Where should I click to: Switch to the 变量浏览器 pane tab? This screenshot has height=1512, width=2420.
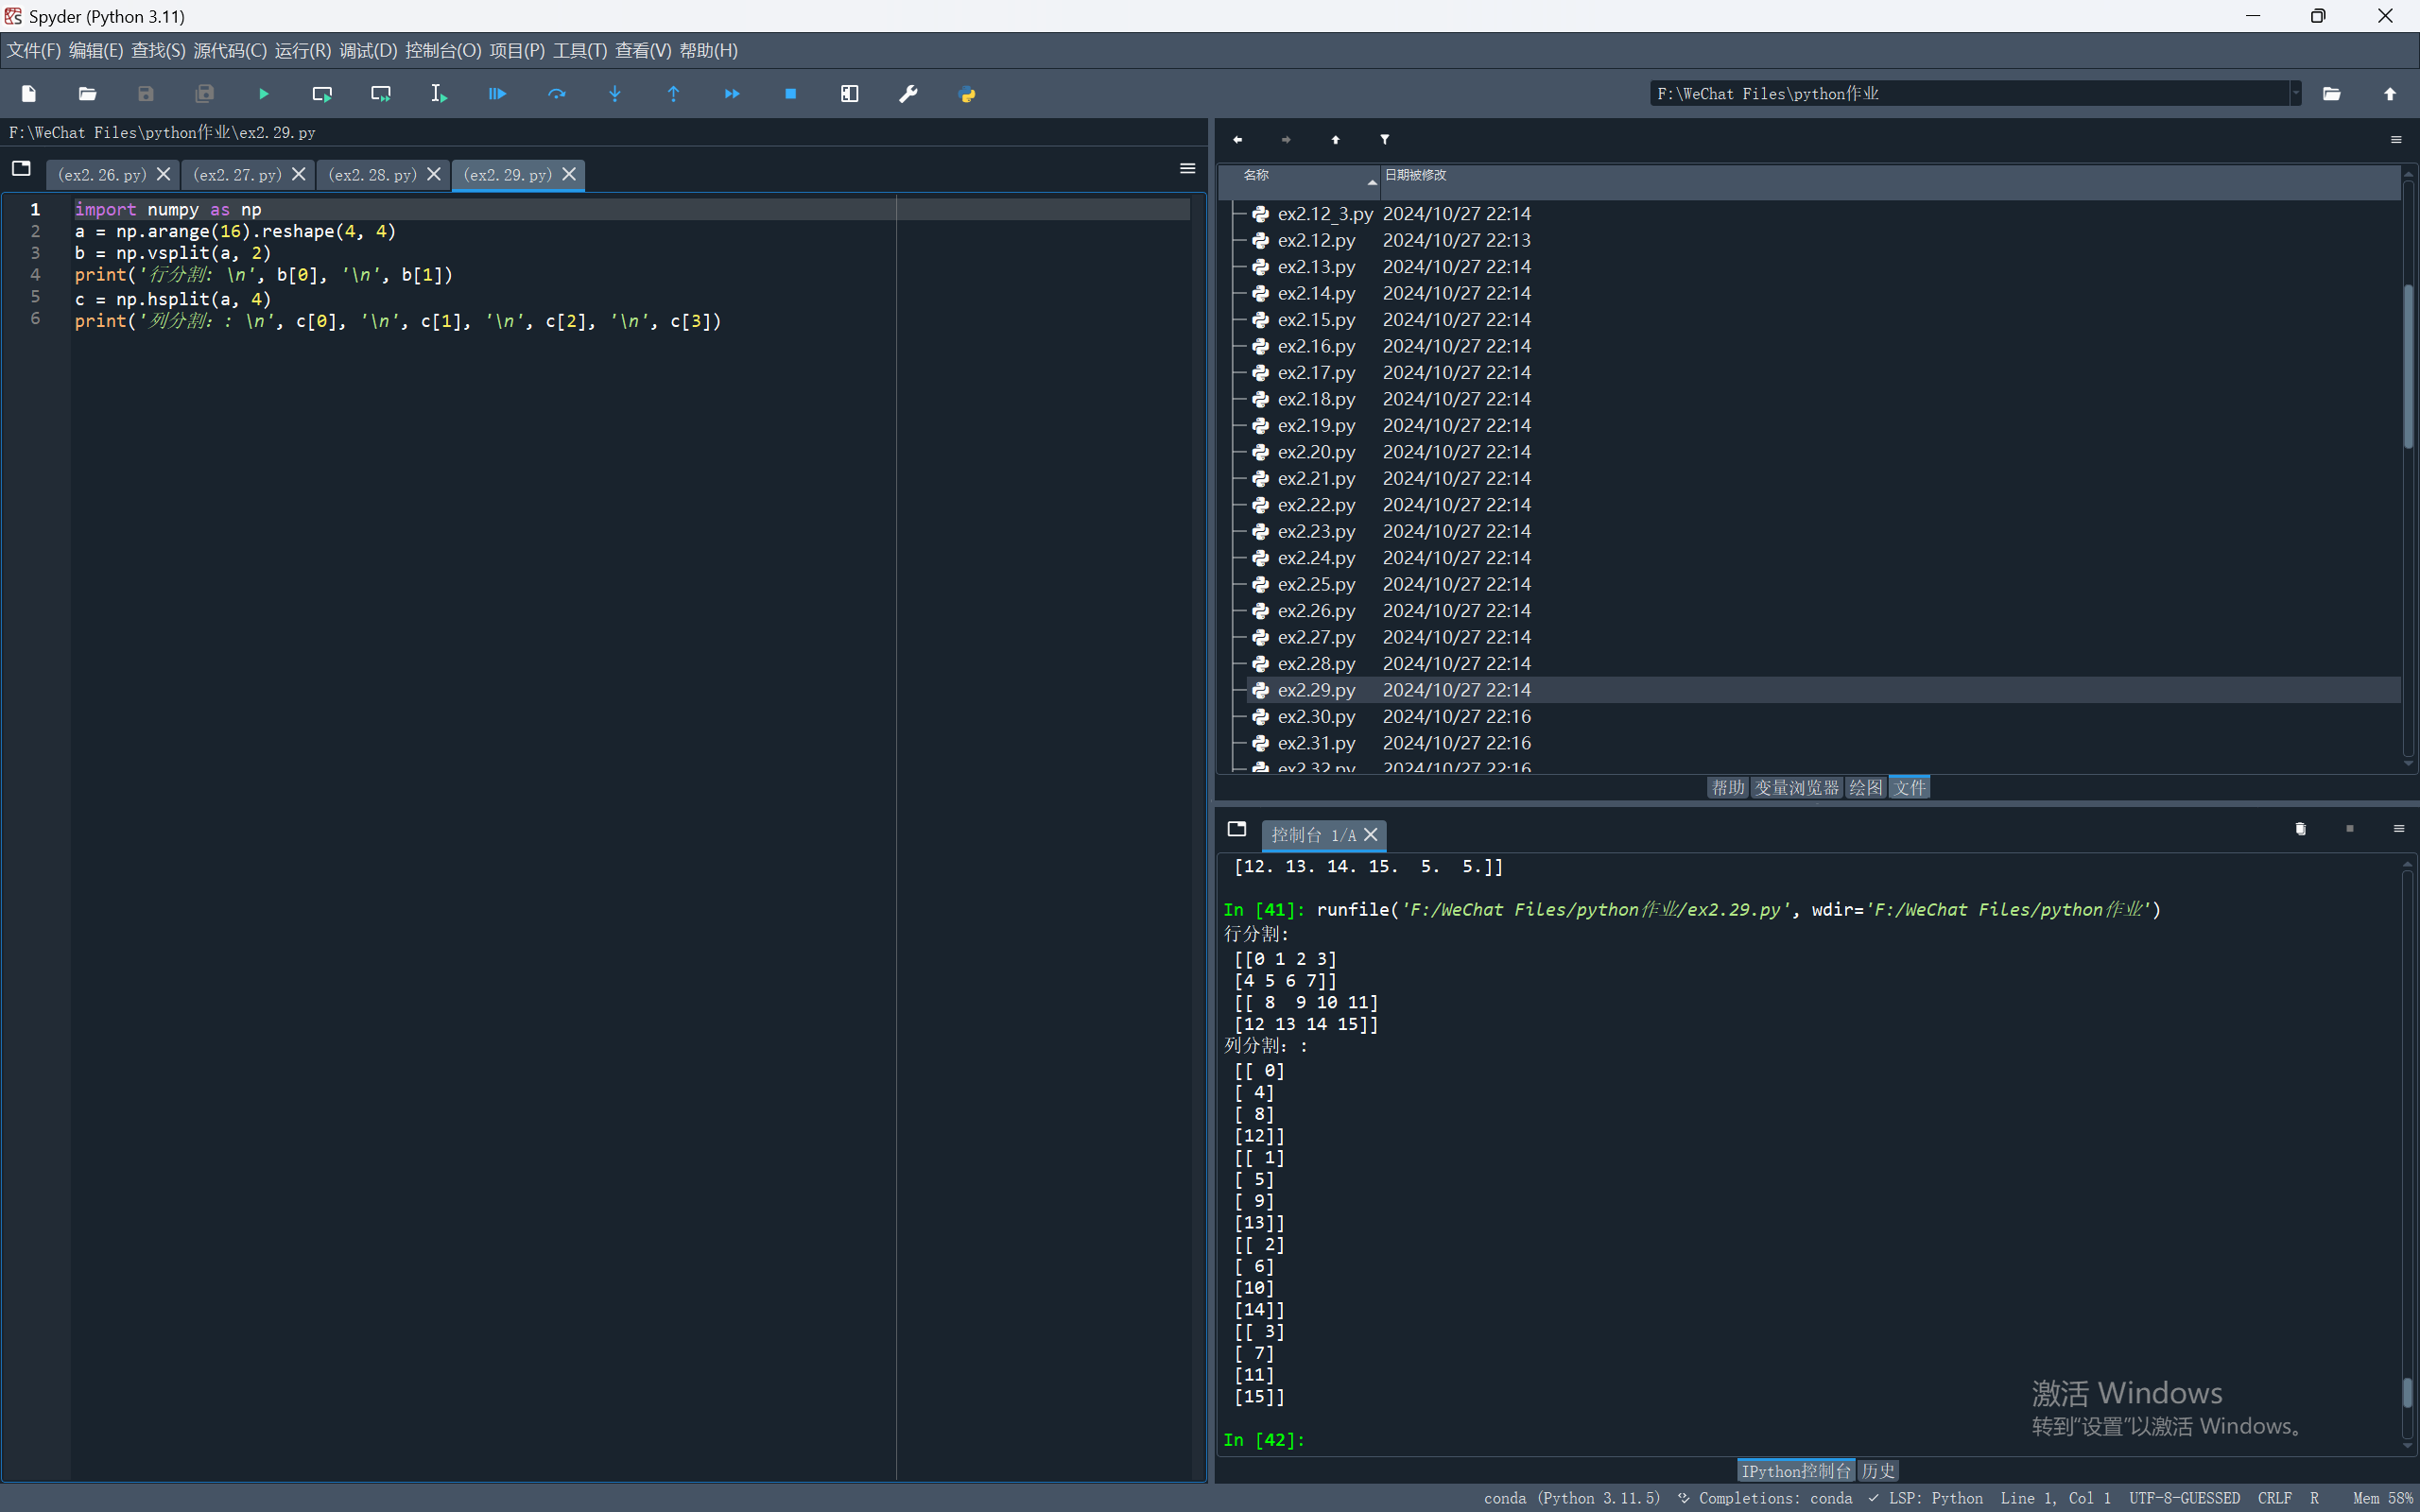pos(1796,788)
